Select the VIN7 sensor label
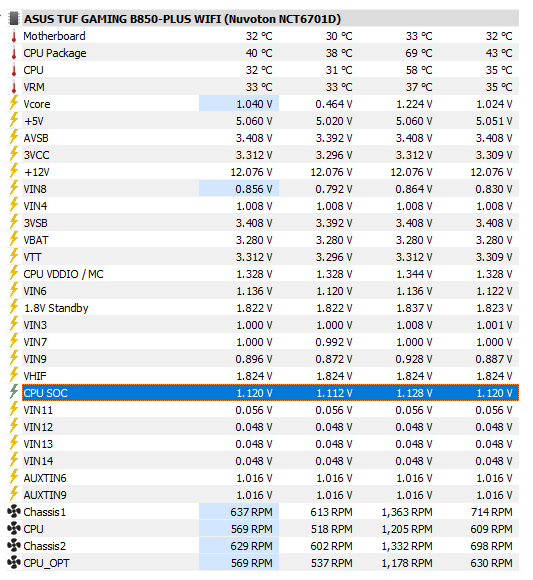This screenshot has width=533, height=580. coord(35,342)
